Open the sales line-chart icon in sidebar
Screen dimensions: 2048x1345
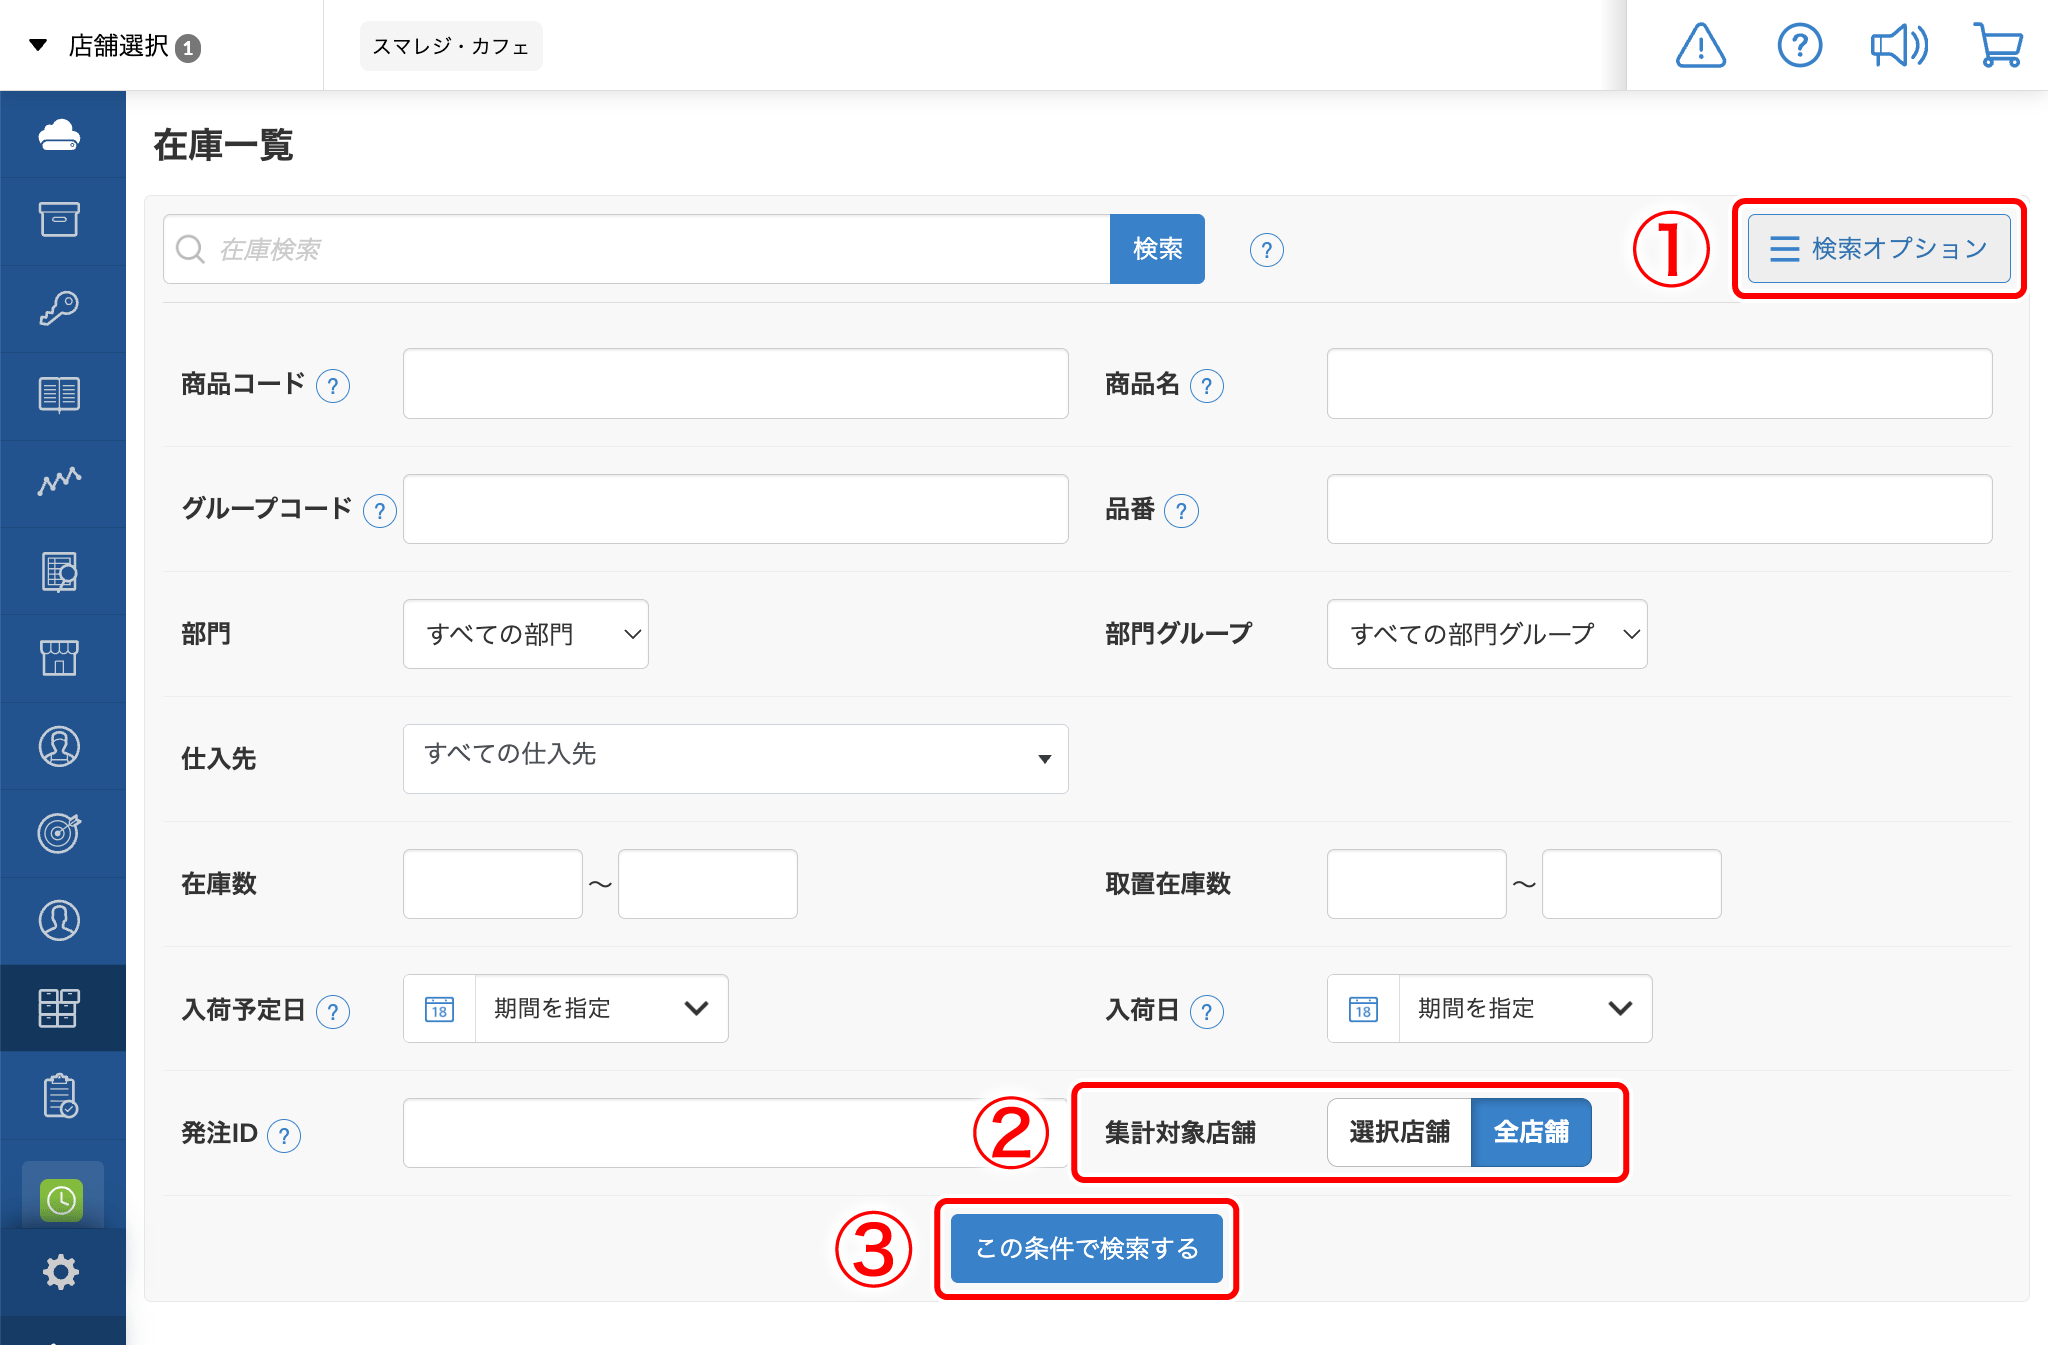(60, 482)
